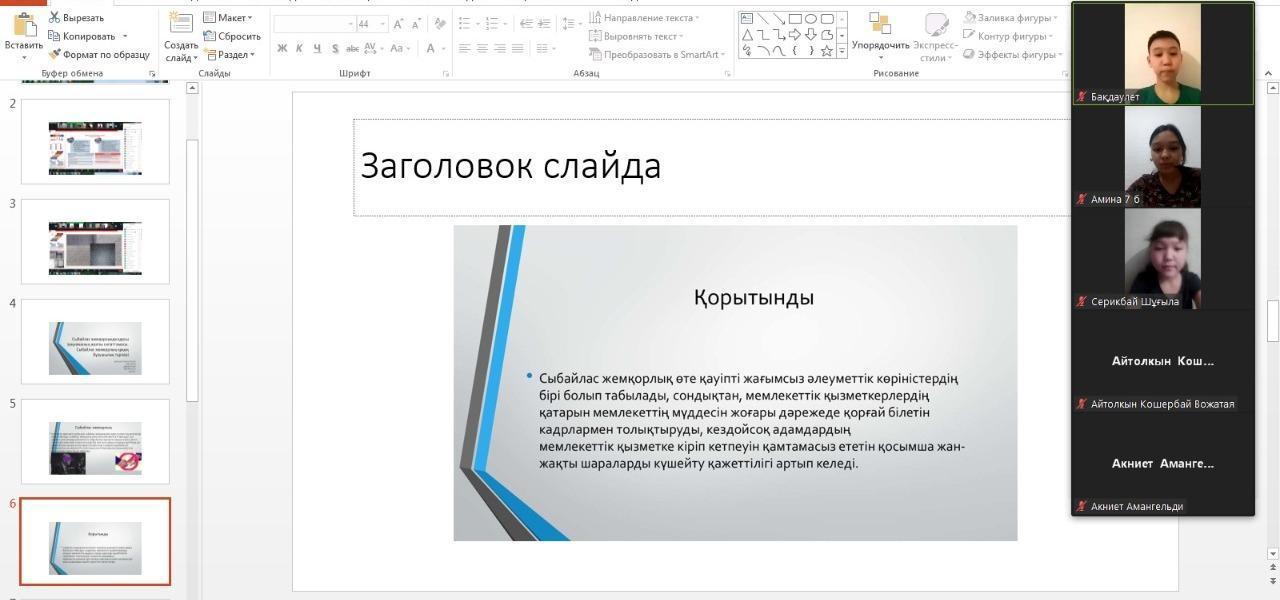
Task: Click the clear formatting eraser icon
Action: coord(439,23)
